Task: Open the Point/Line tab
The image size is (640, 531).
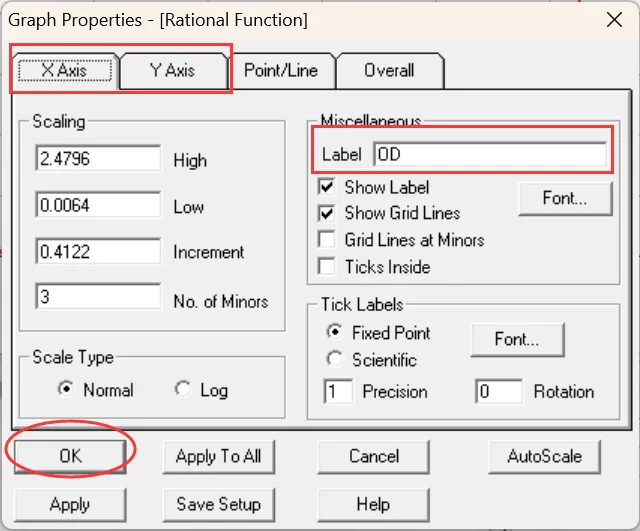Action: click(280, 71)
